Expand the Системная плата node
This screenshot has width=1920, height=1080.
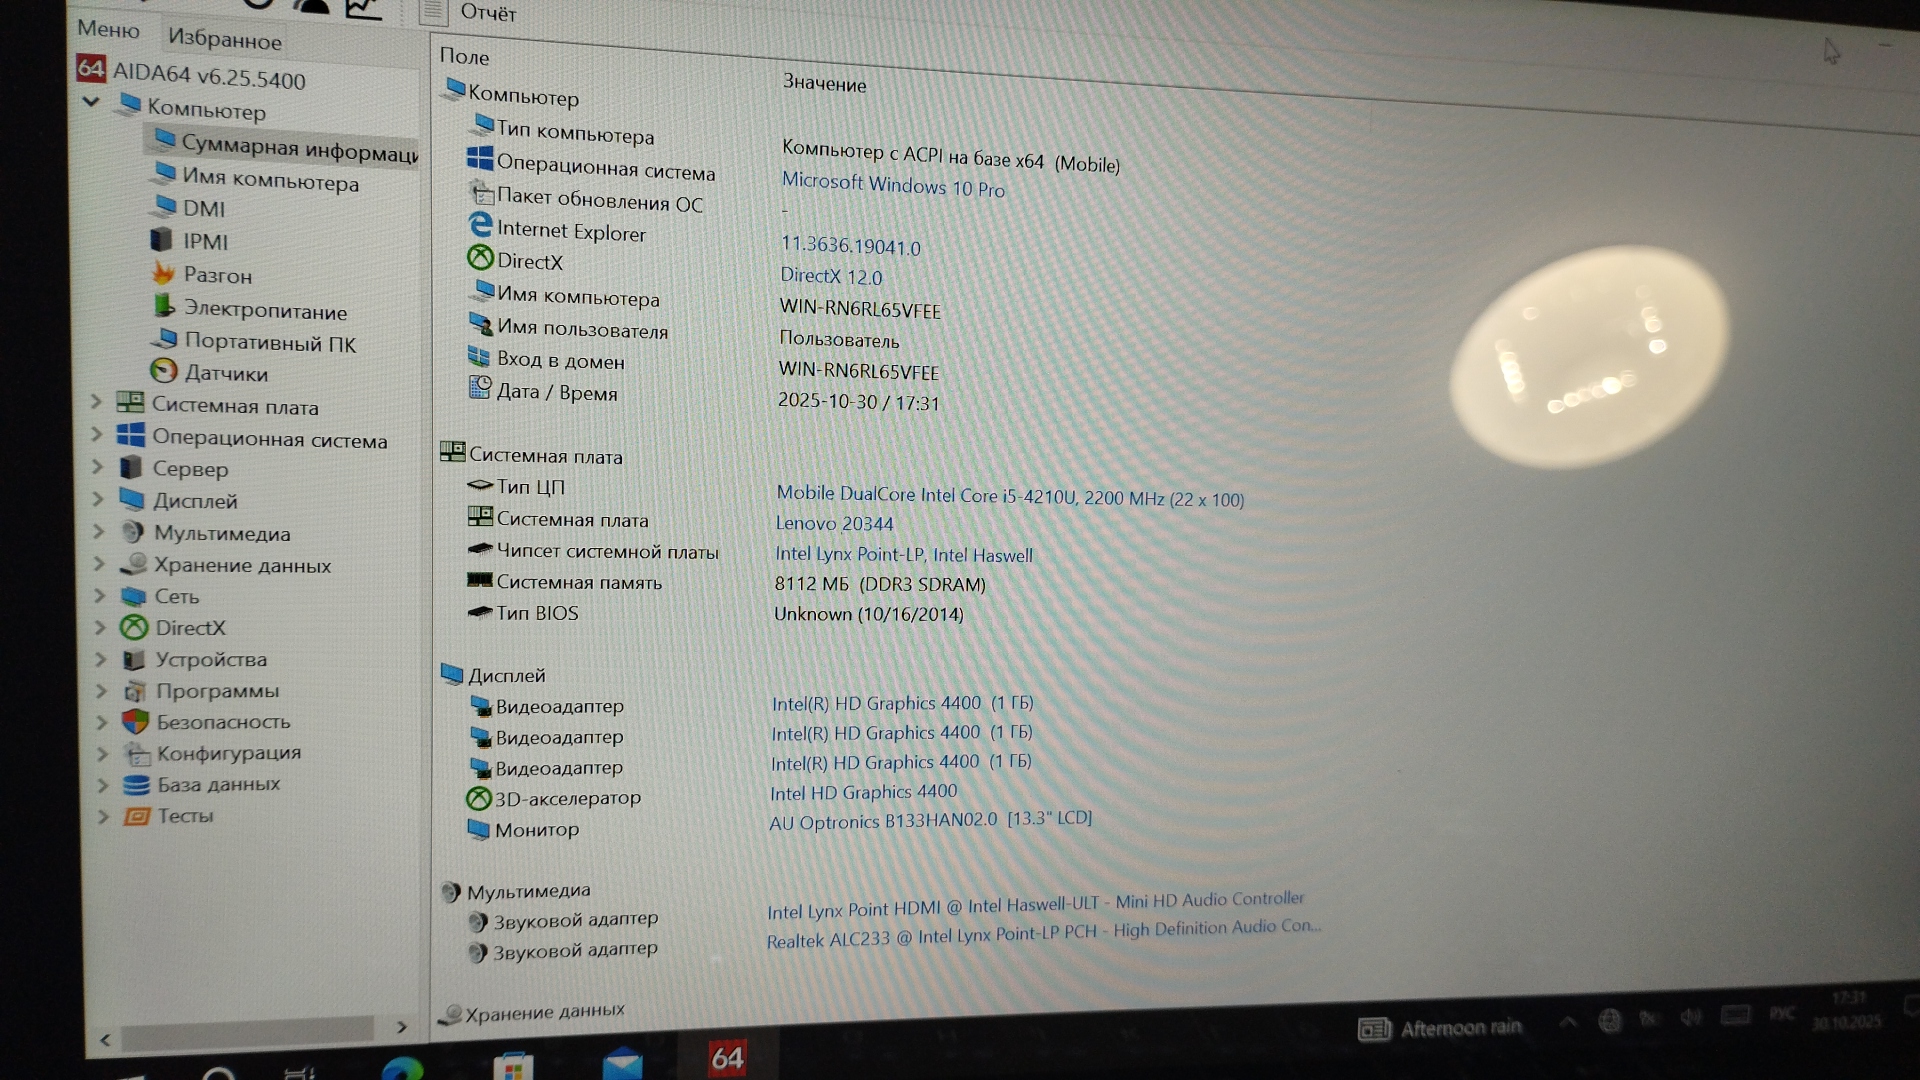(97, 402)
